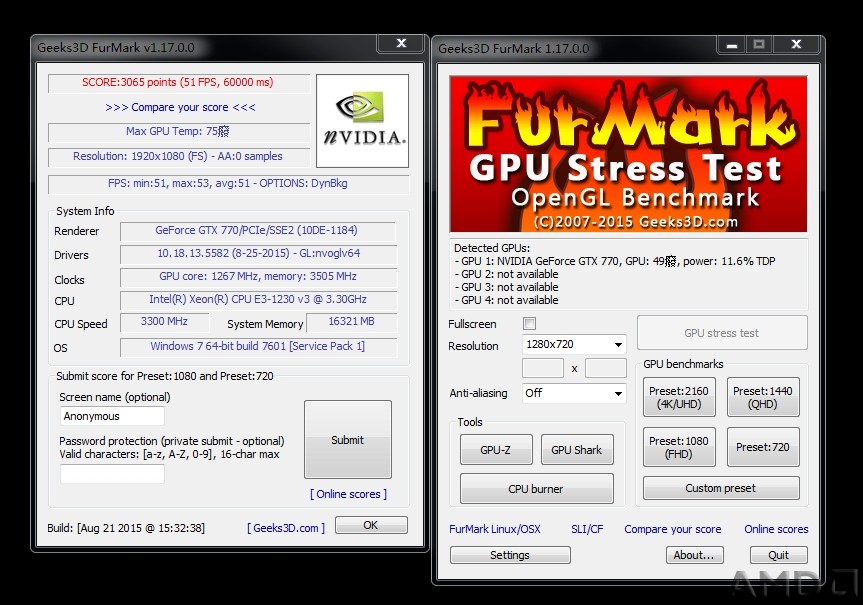This screenshot has height=605, width=863.
Task: Close the score window v1.17.0.0
Action: 402,43
